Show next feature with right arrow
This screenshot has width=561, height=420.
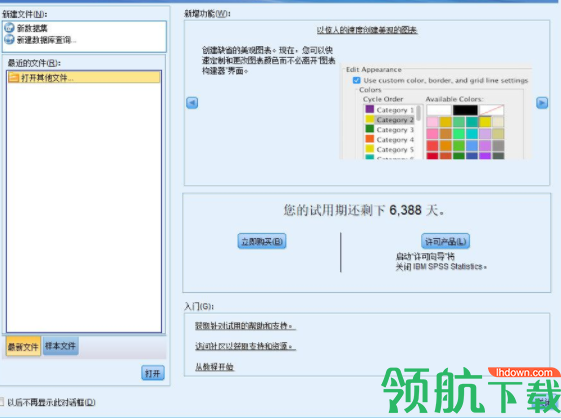pos(542,103)
